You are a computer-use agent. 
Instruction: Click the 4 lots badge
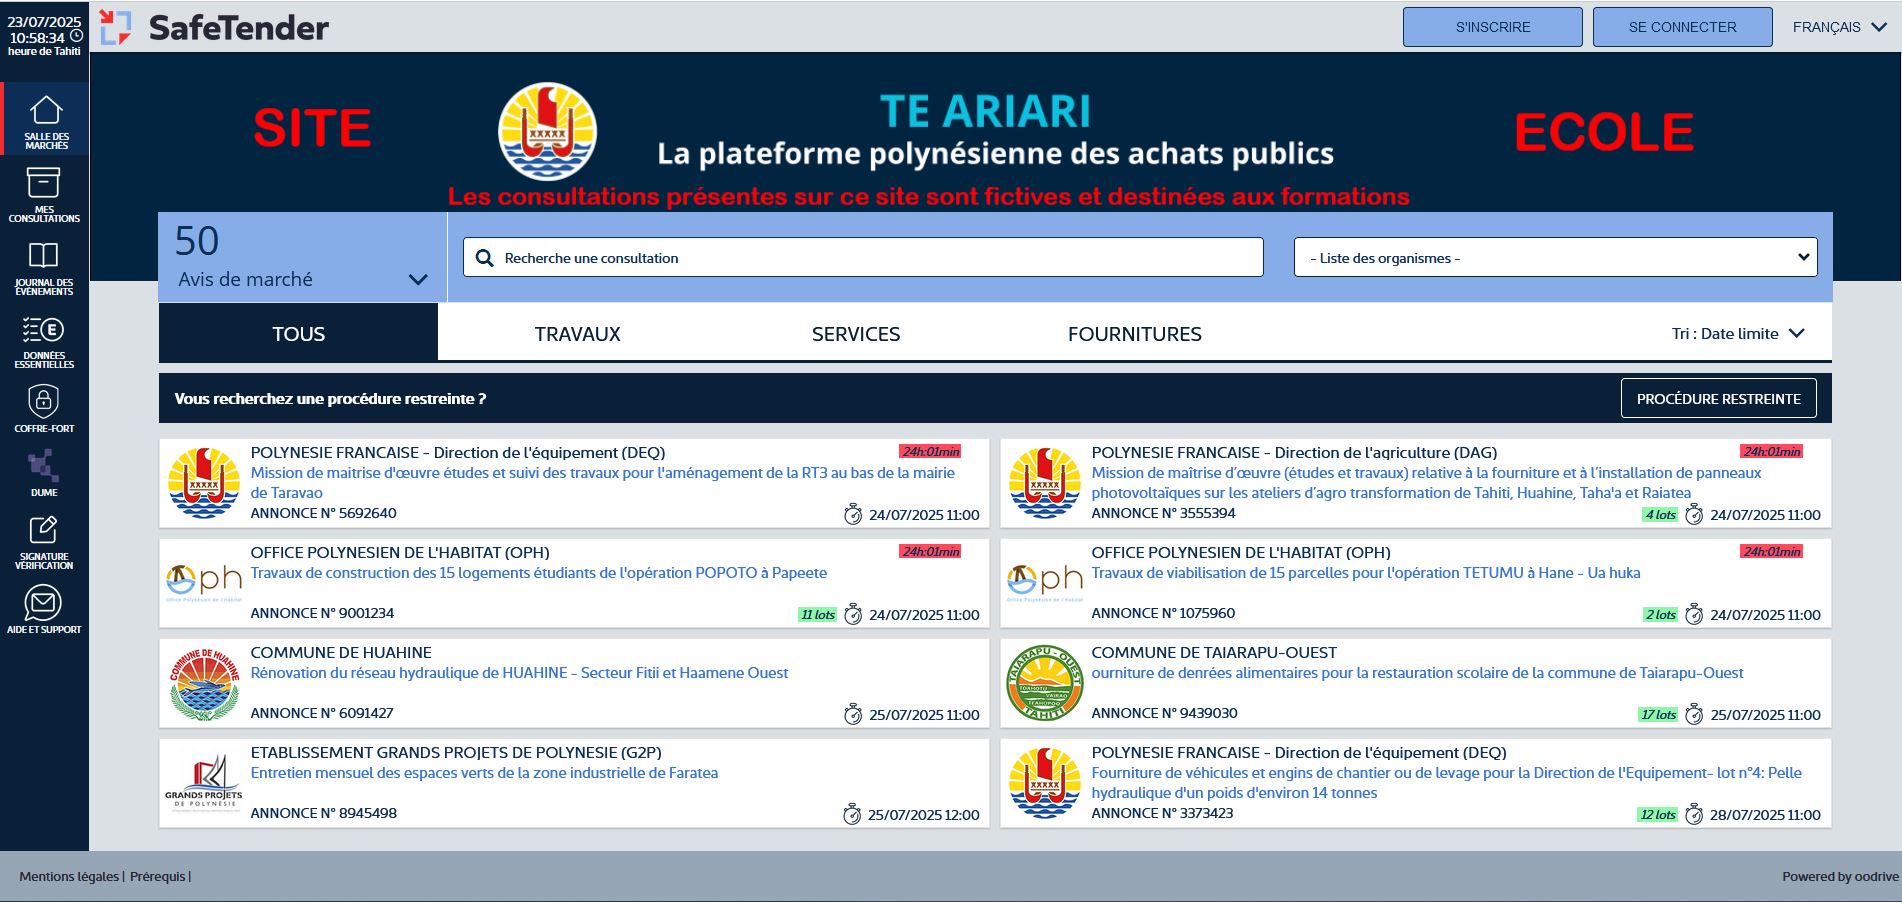click(x=1660, y=515)
